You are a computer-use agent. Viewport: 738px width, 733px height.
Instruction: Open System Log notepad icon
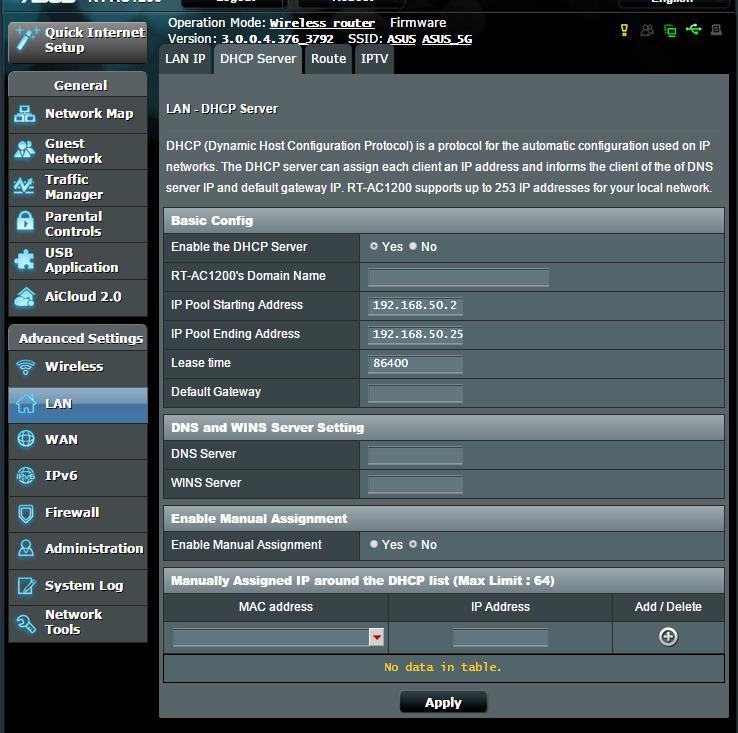(x=25, y=586)
